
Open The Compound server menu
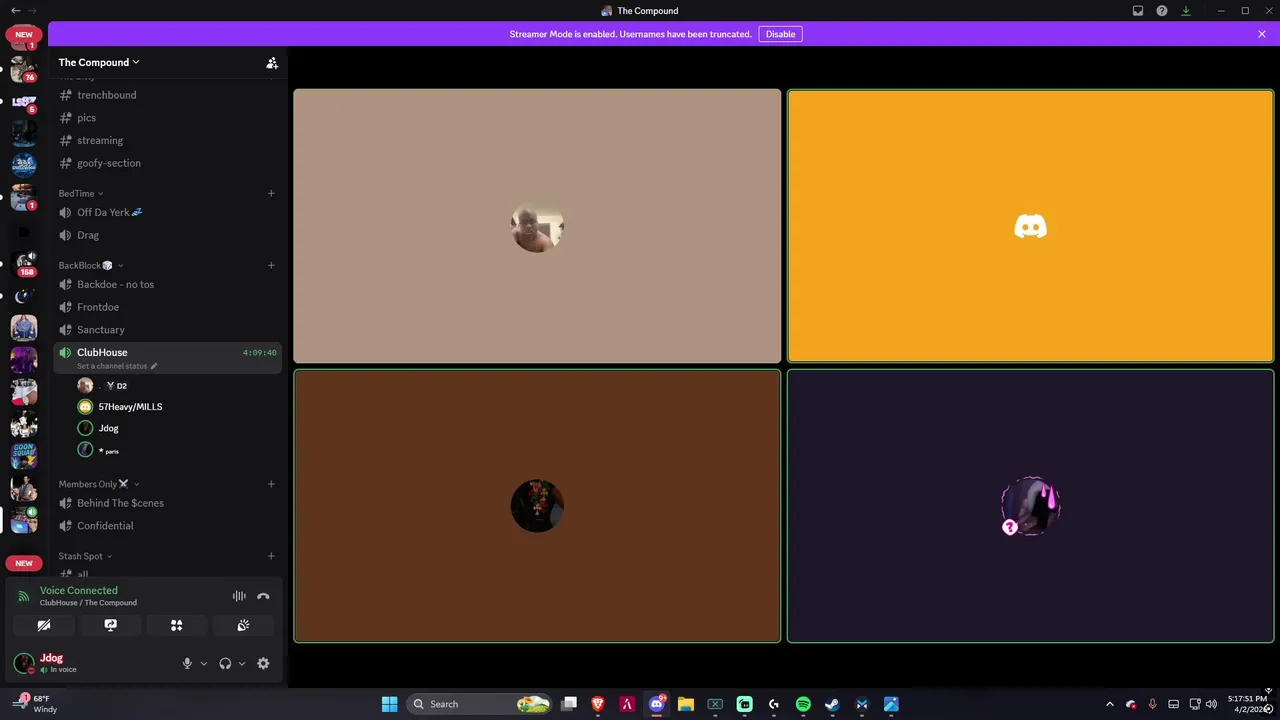pyautogui.click(x=99, y=62)
